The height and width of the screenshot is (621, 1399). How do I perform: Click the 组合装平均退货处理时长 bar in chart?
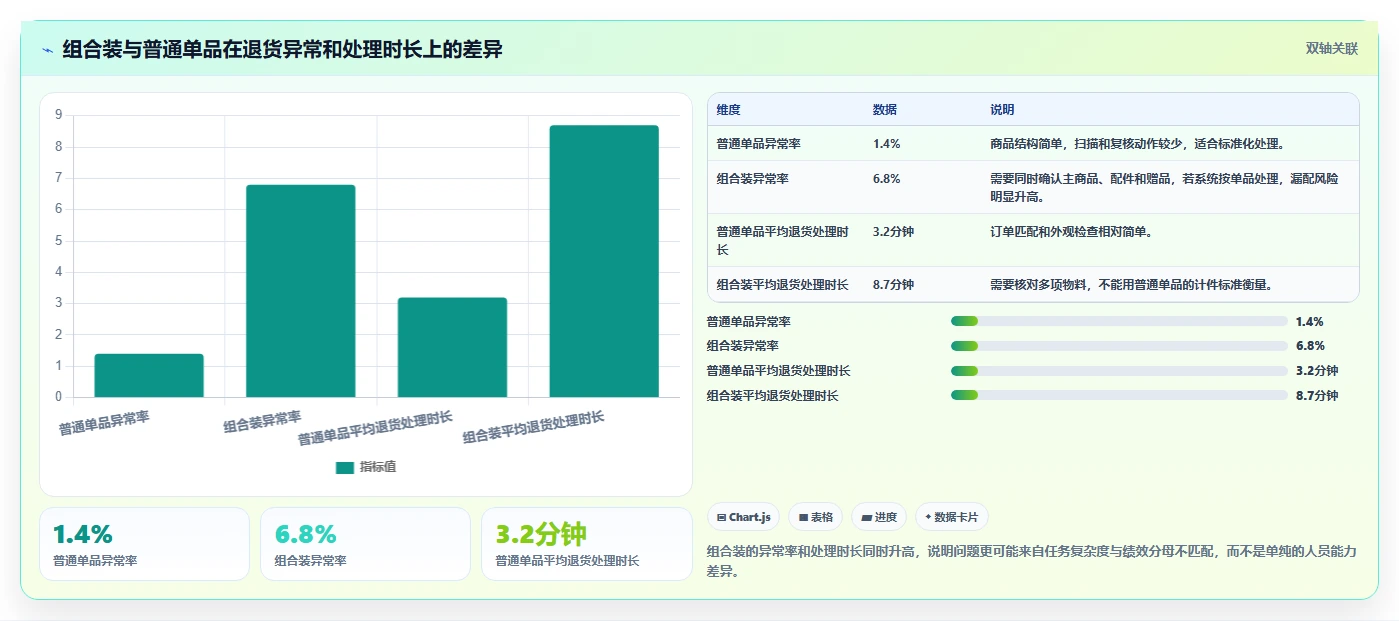coord(604,261)
